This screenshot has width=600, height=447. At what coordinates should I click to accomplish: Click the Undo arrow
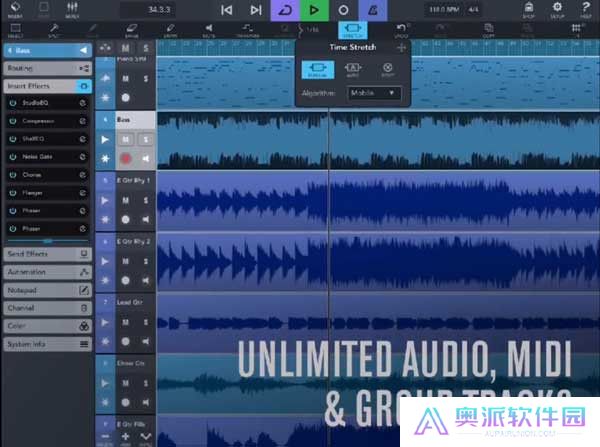401,30
